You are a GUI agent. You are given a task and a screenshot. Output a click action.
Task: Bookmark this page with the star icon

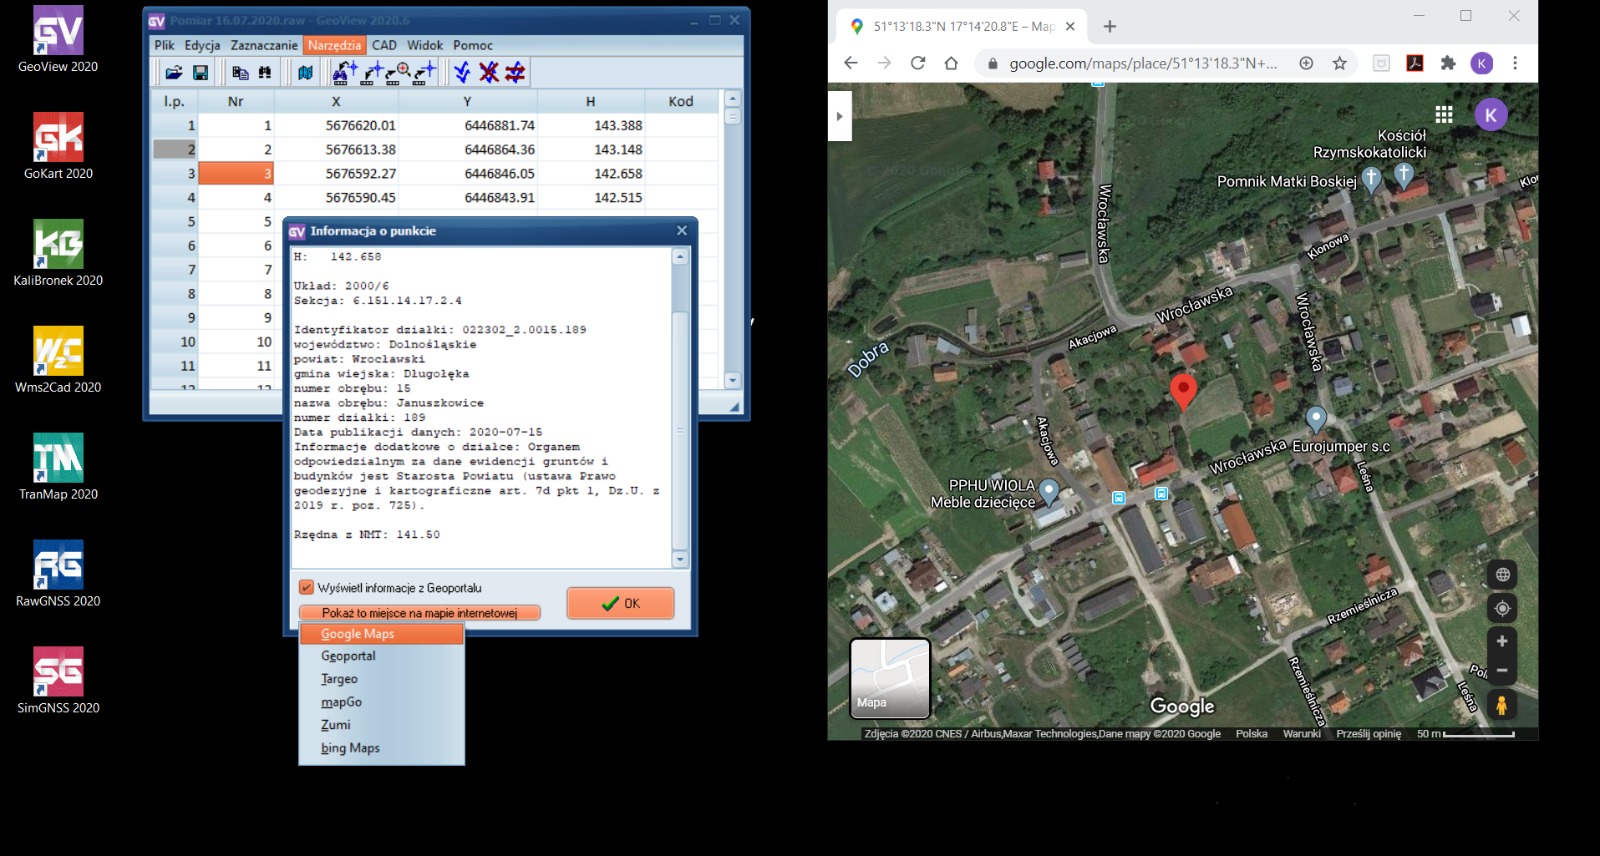(x=1339, y=63)
